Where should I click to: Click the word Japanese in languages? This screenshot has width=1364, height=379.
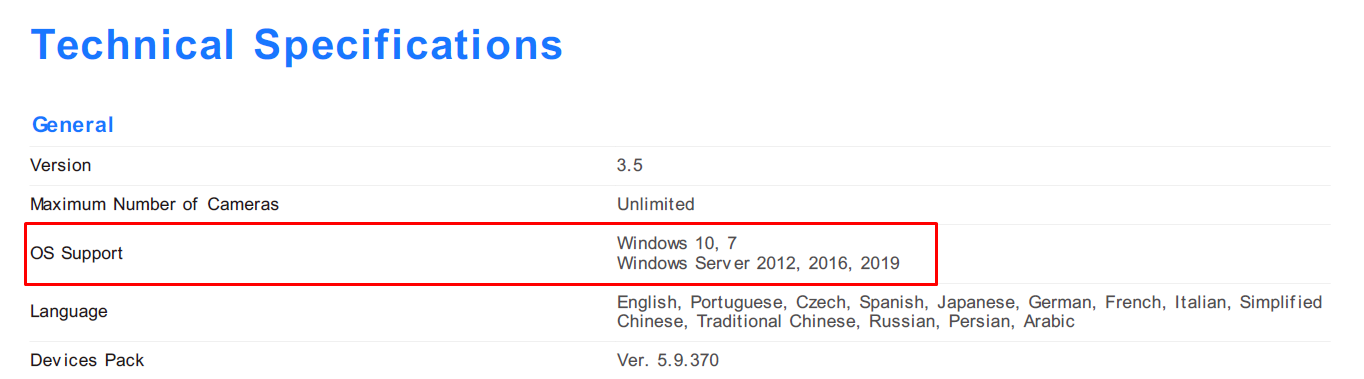pyautogui.click(x=977, y=302)
